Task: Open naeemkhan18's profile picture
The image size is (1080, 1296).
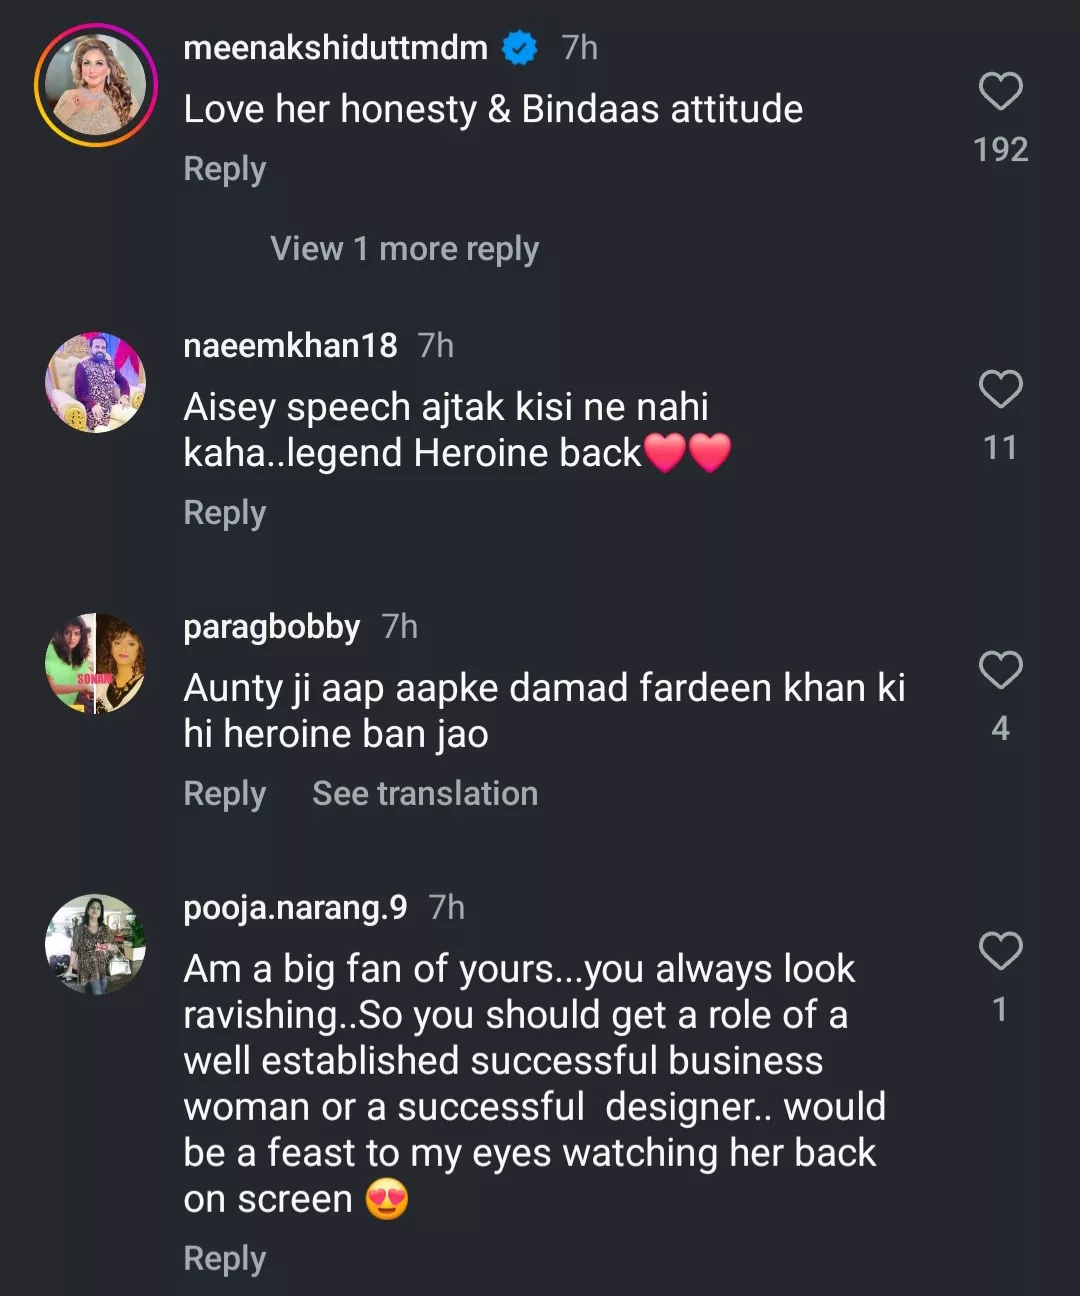Action: click(x=96, y=382)
